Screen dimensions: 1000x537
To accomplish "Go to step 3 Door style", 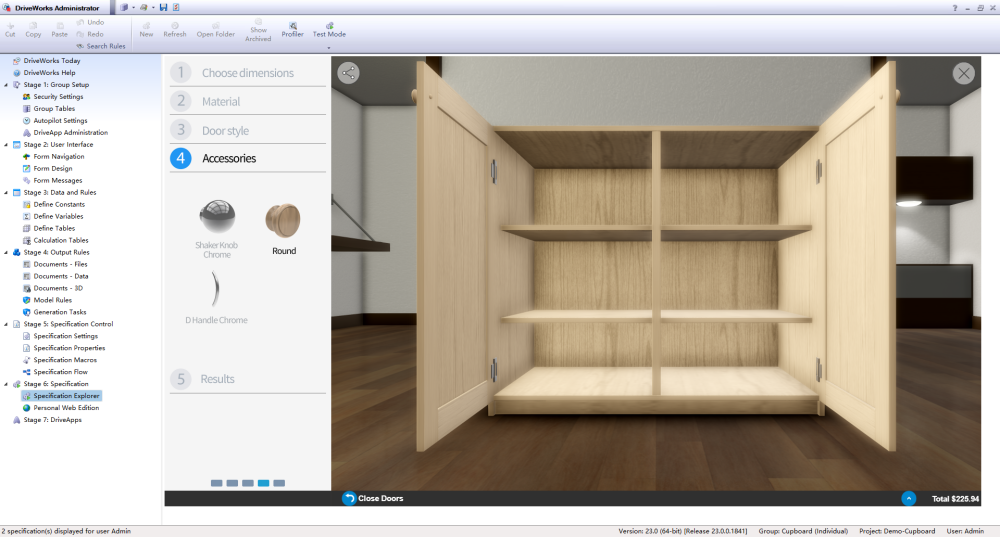I will pos(225,131).
